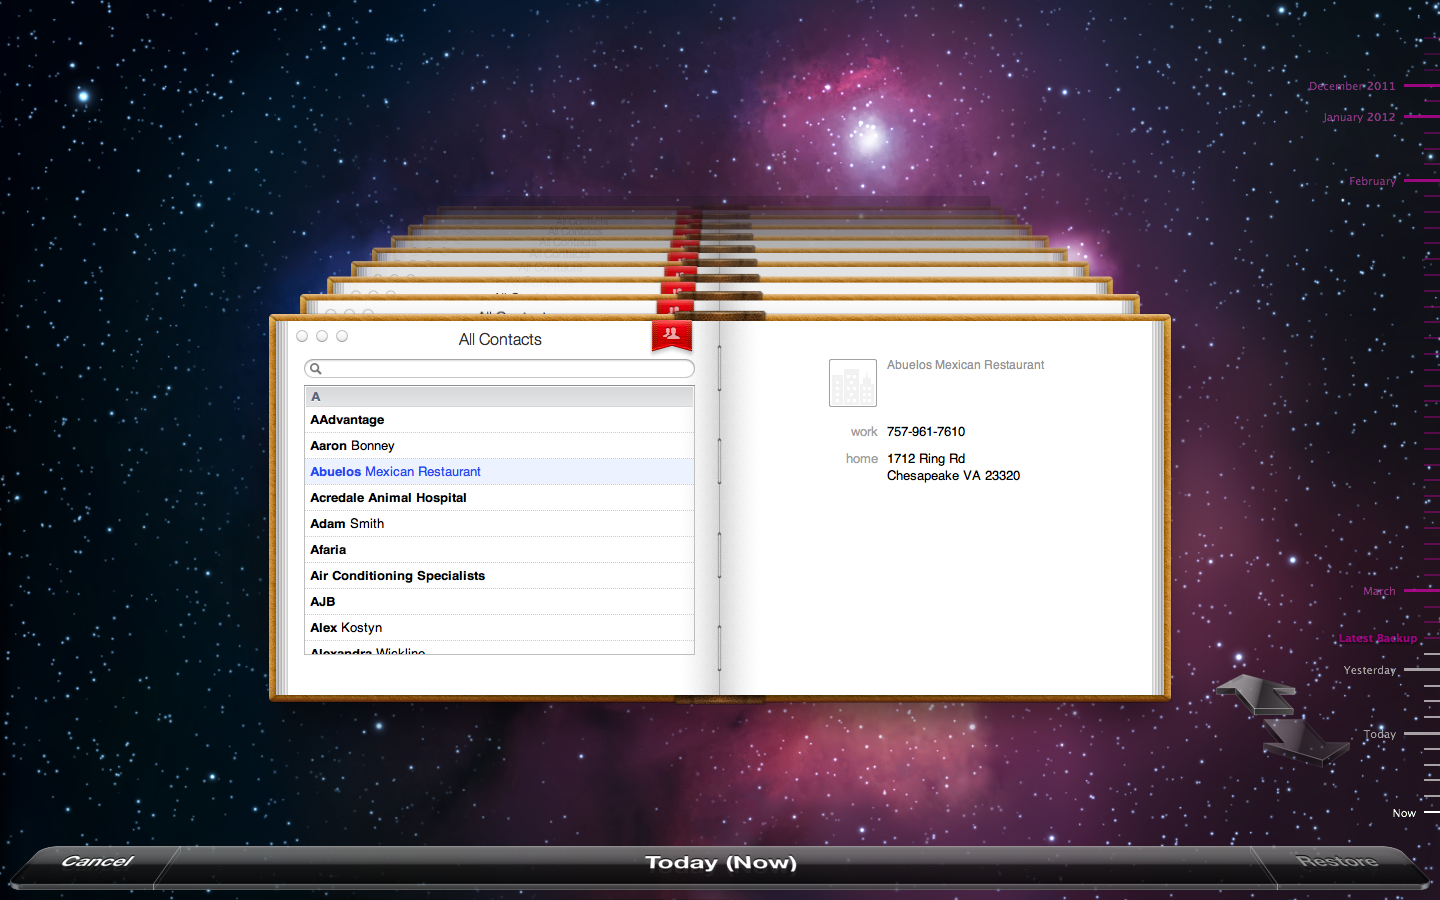Click the 1712 Ring Rd address line
The image size is (1440, 900).
pos(926,459)
